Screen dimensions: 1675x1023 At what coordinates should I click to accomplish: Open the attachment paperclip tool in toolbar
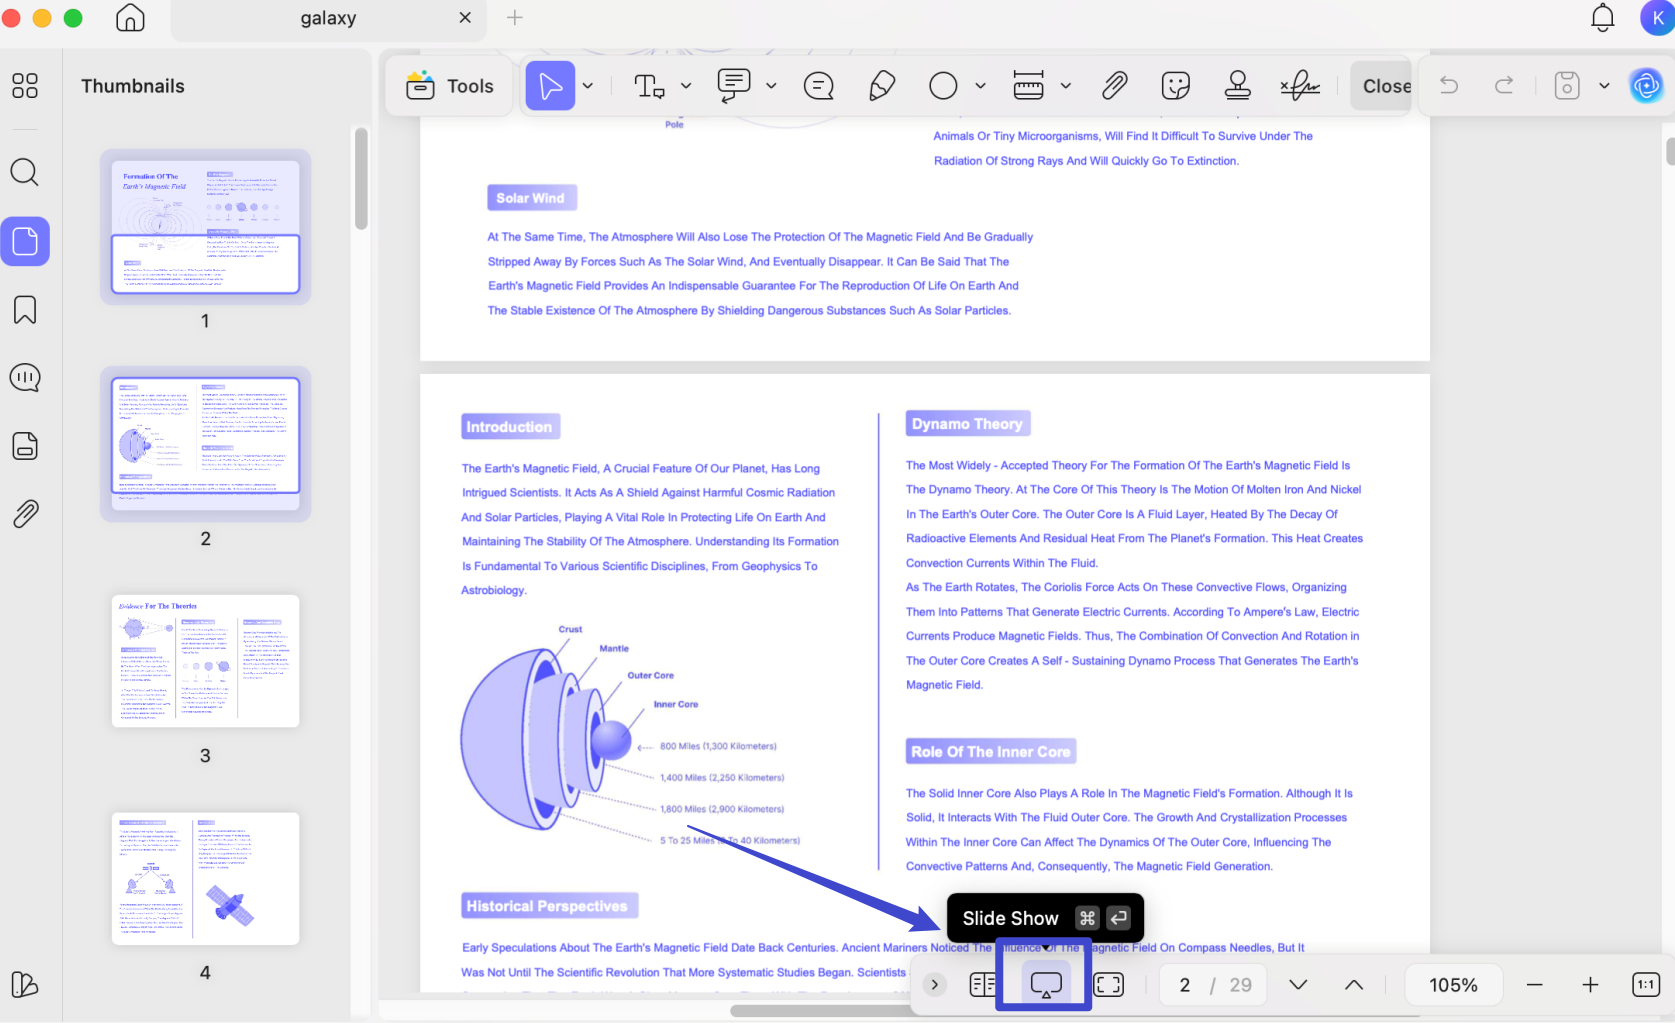[1114, 86]
